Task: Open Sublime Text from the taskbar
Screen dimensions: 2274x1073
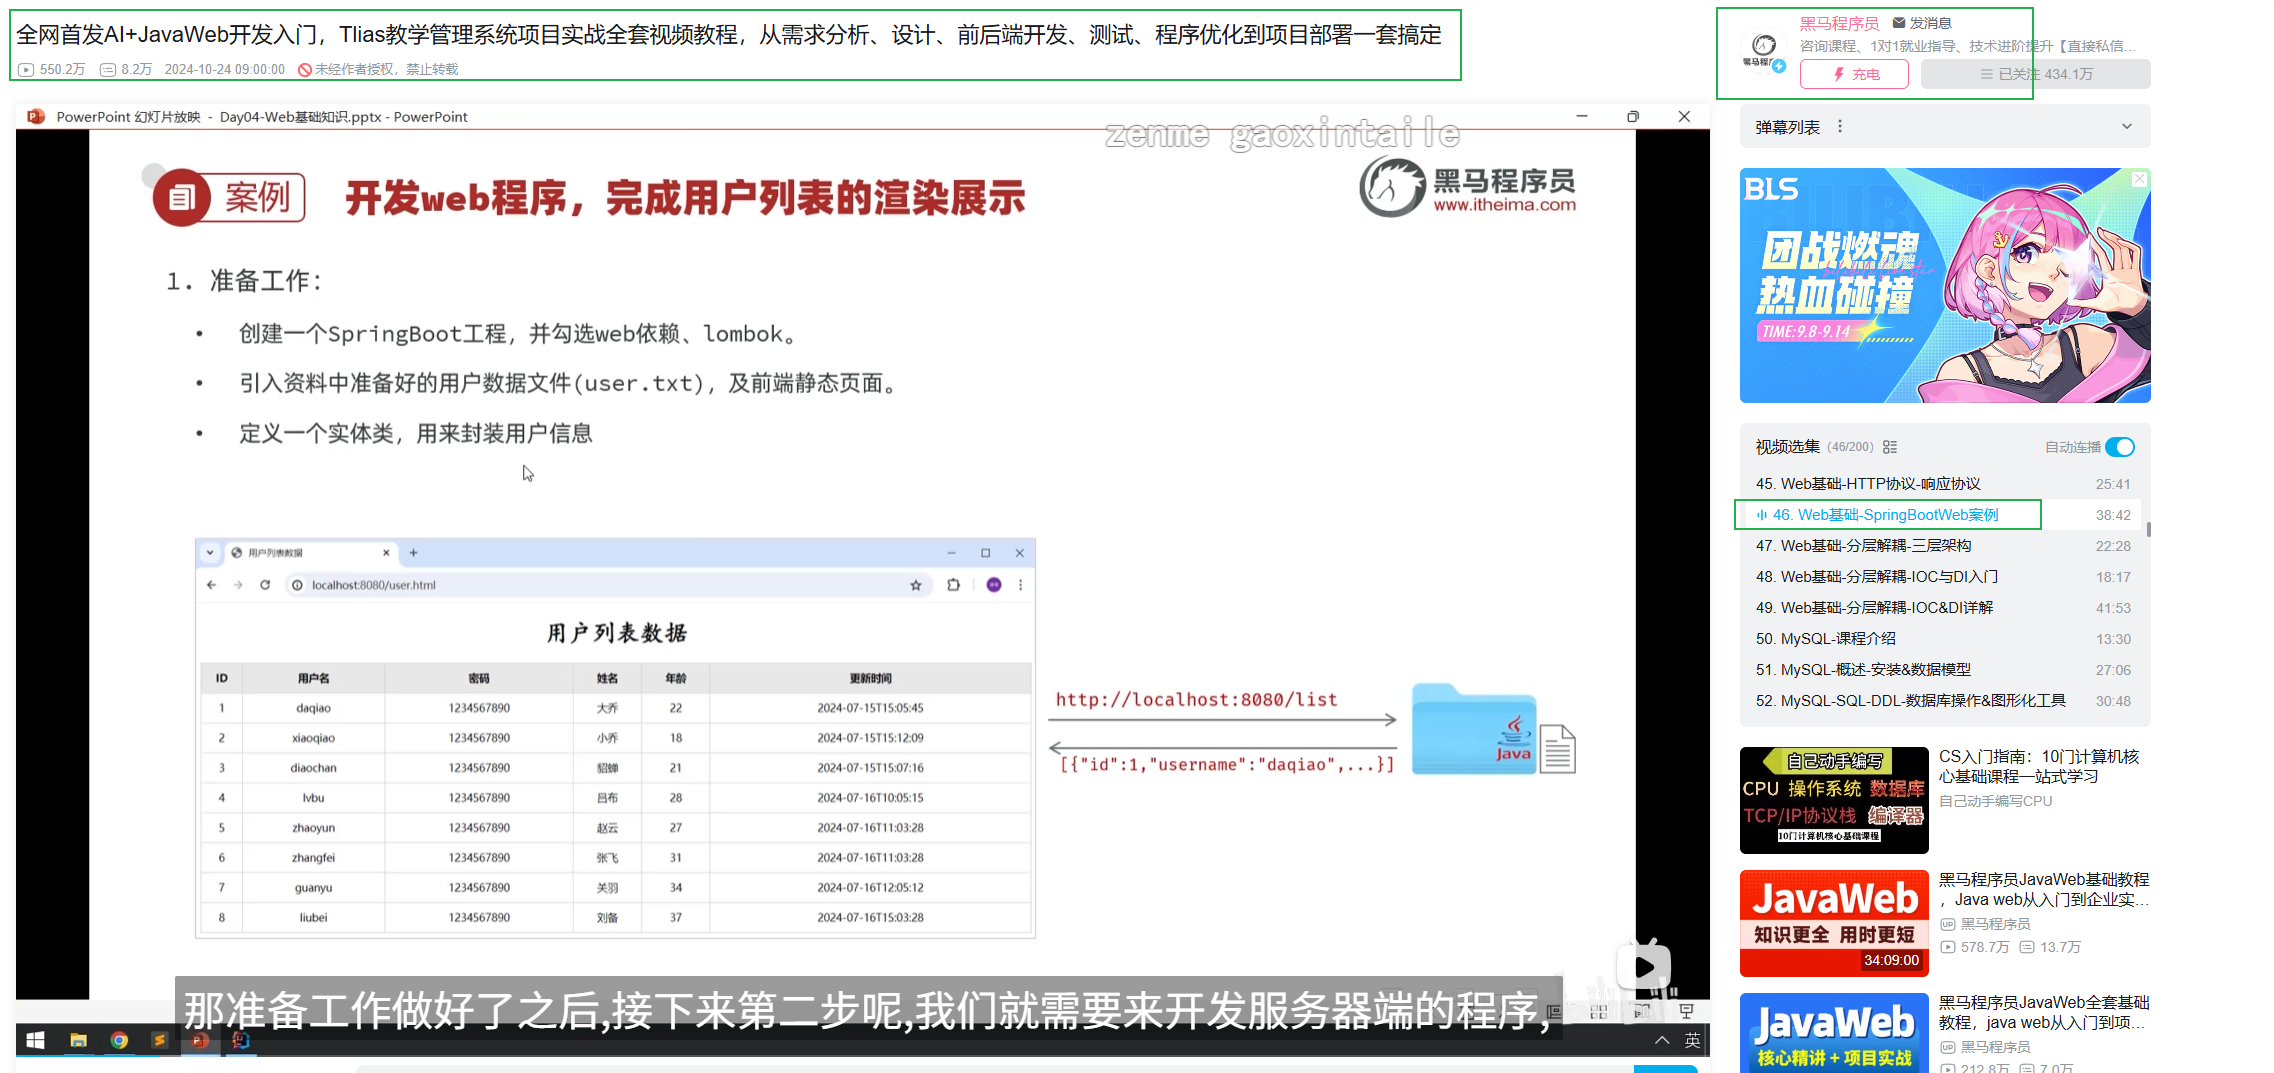Action: pyautogui.click(x=159, y=1040)
